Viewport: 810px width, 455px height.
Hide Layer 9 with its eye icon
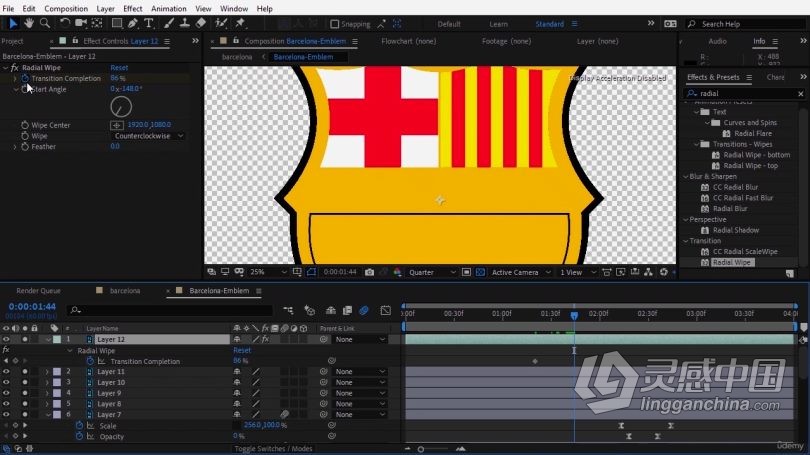(x=6, y=393)
